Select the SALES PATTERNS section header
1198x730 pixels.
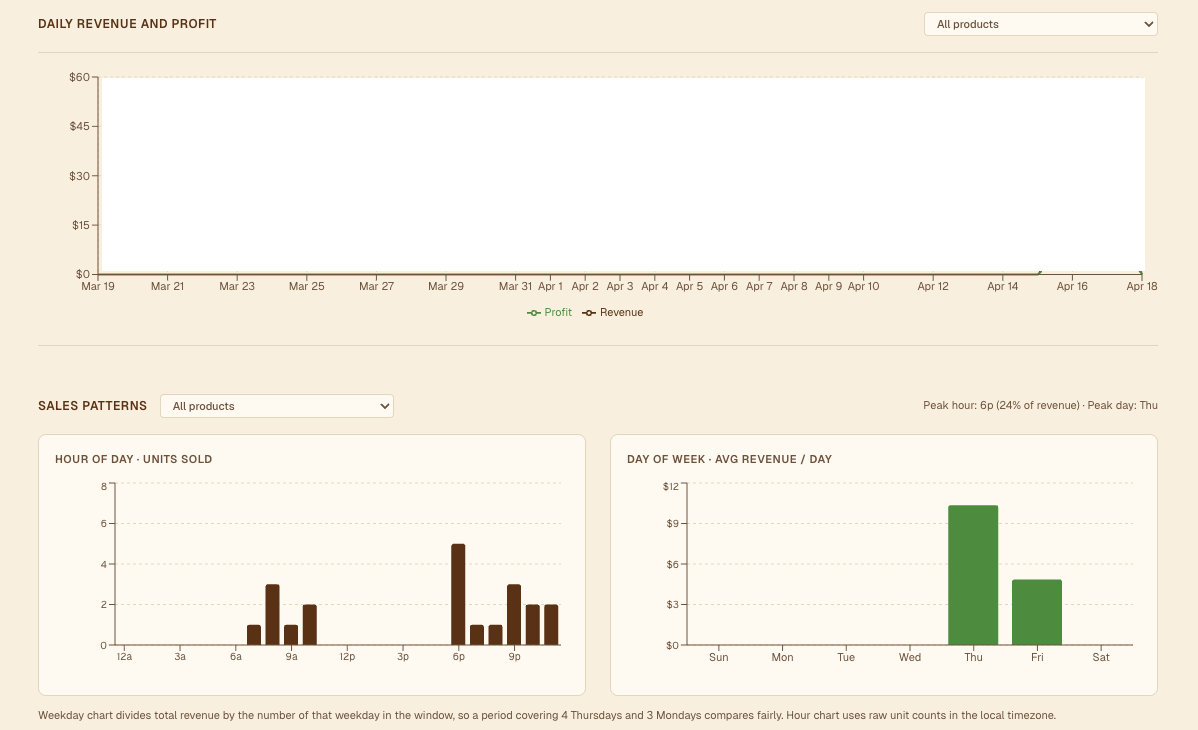[x=92, y=406]
